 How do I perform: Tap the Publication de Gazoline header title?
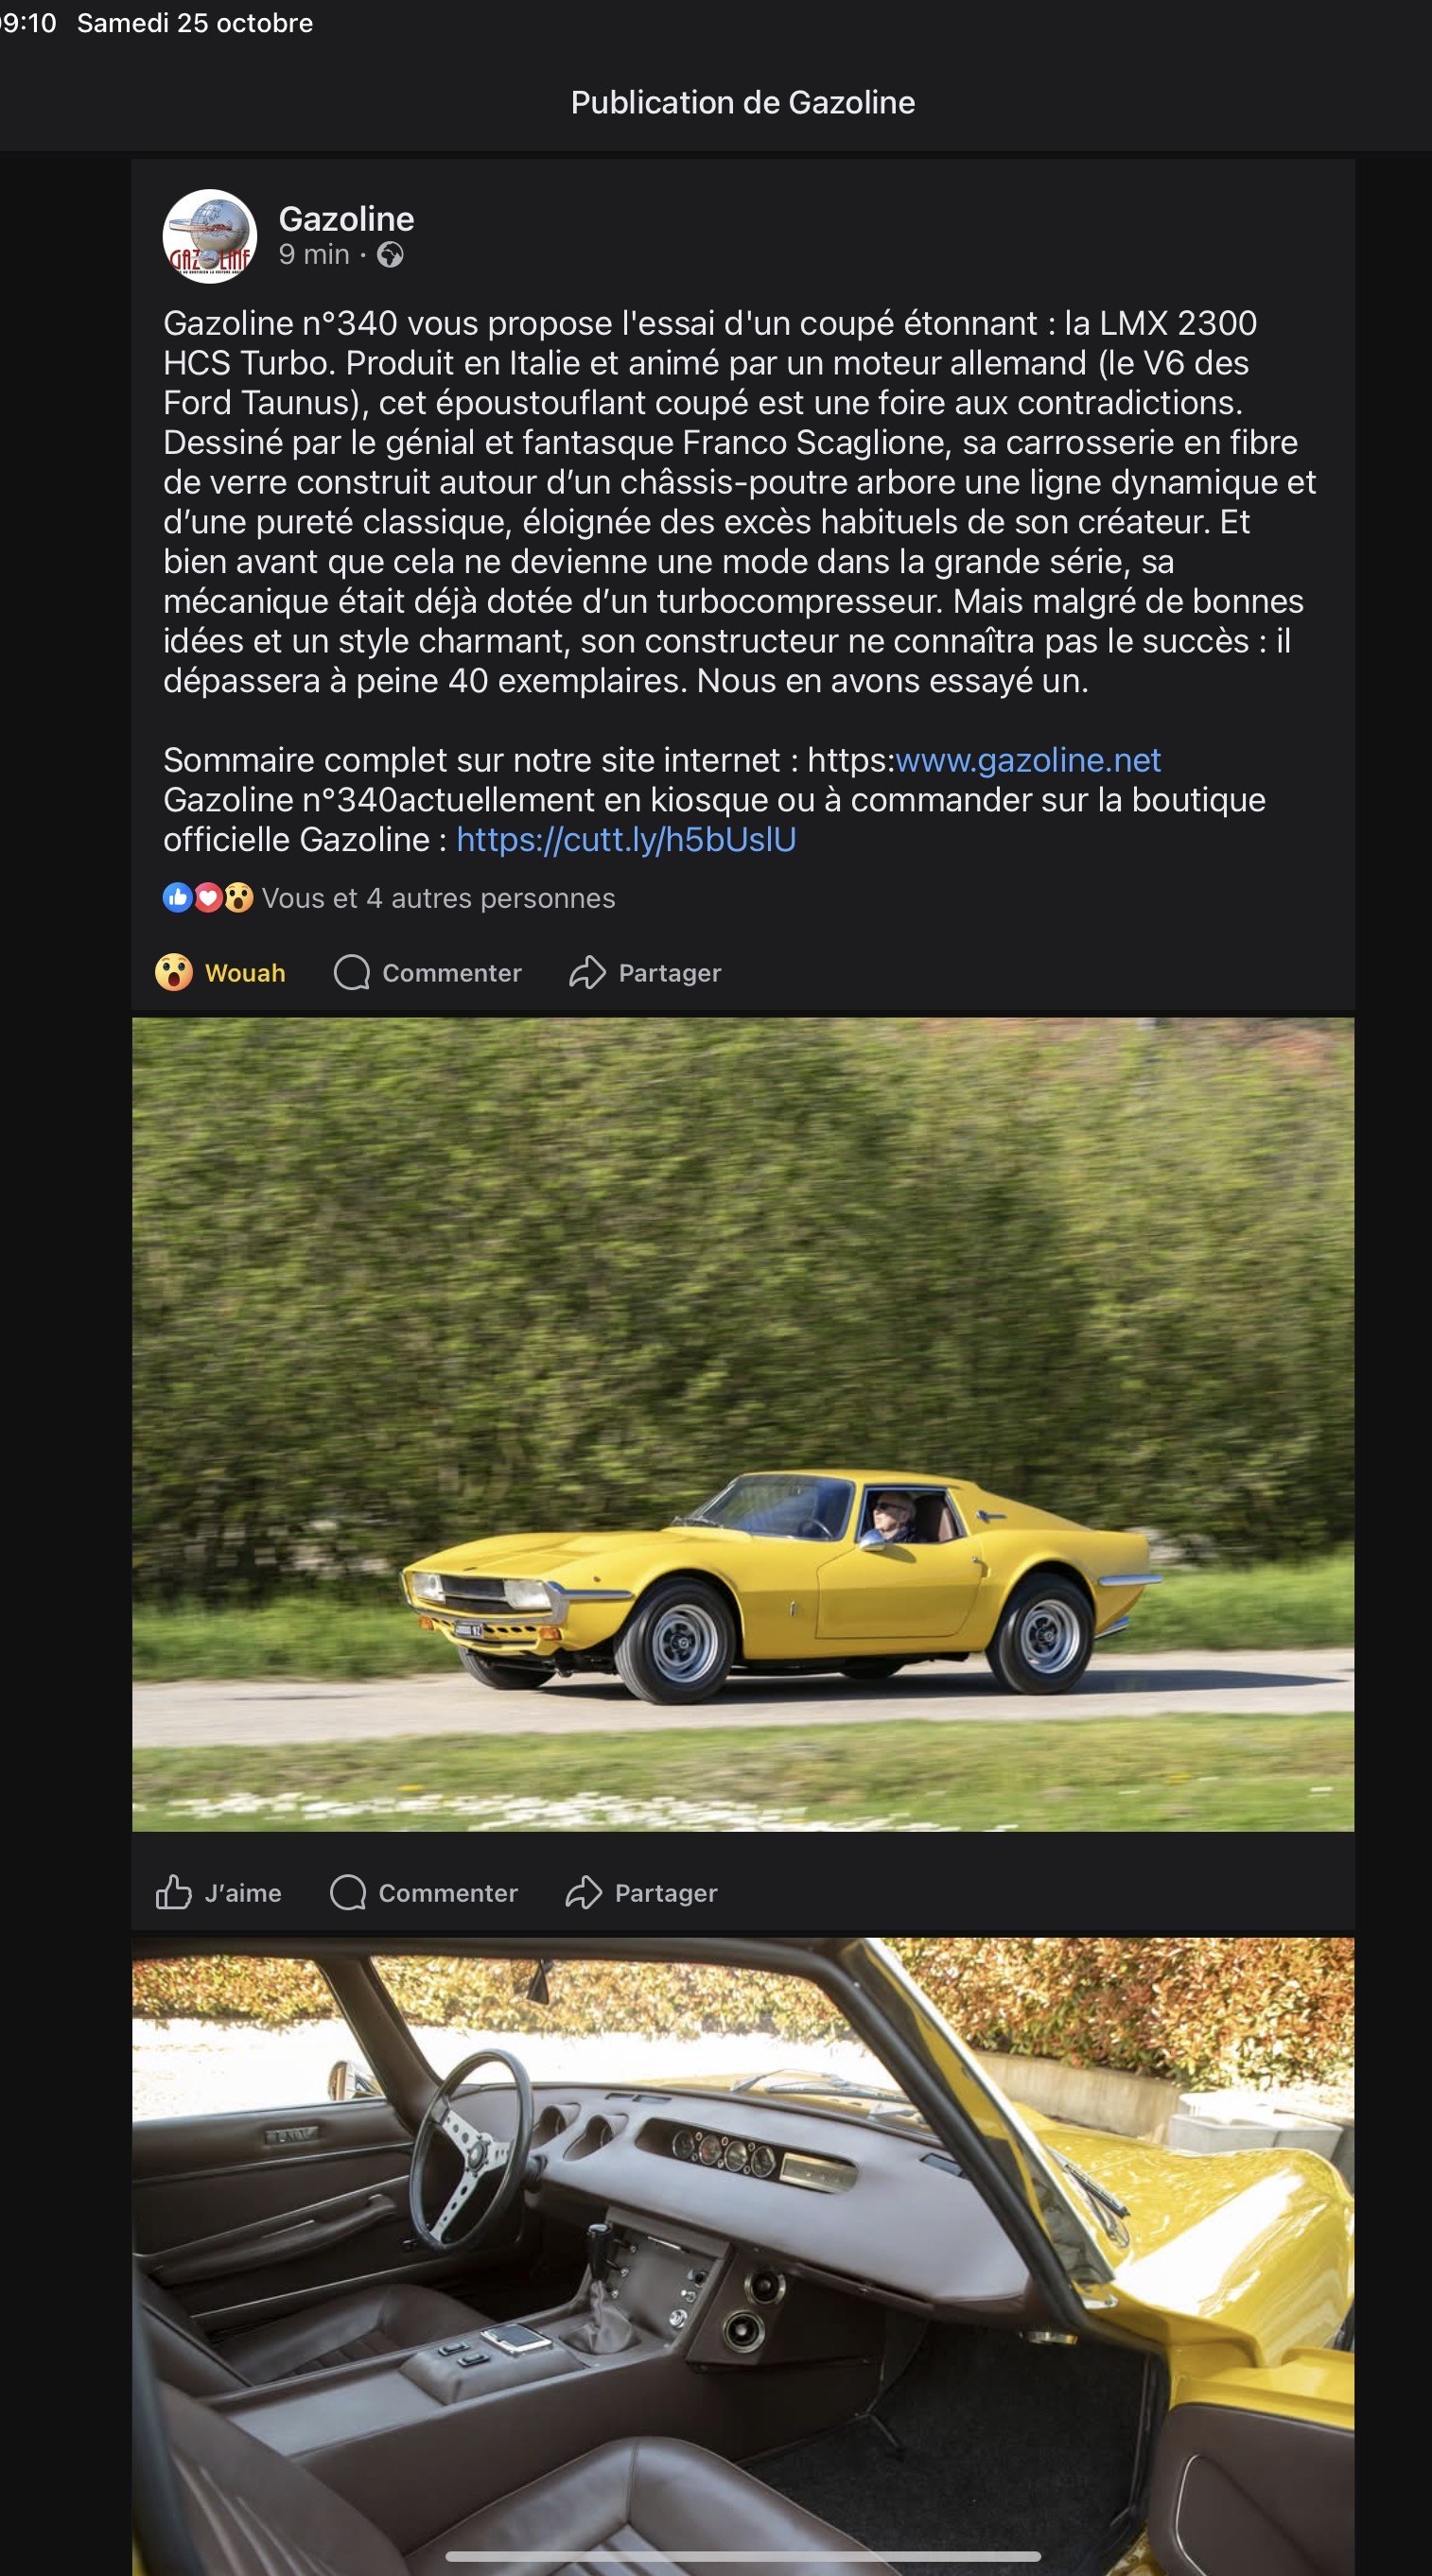click(743, 103)
